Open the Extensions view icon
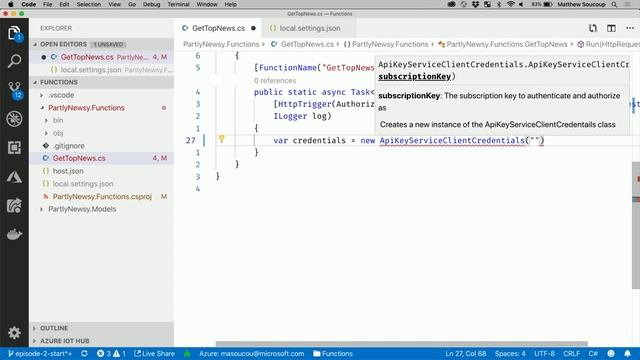This screenshot has height=360, width=640. tap(14, 147)
